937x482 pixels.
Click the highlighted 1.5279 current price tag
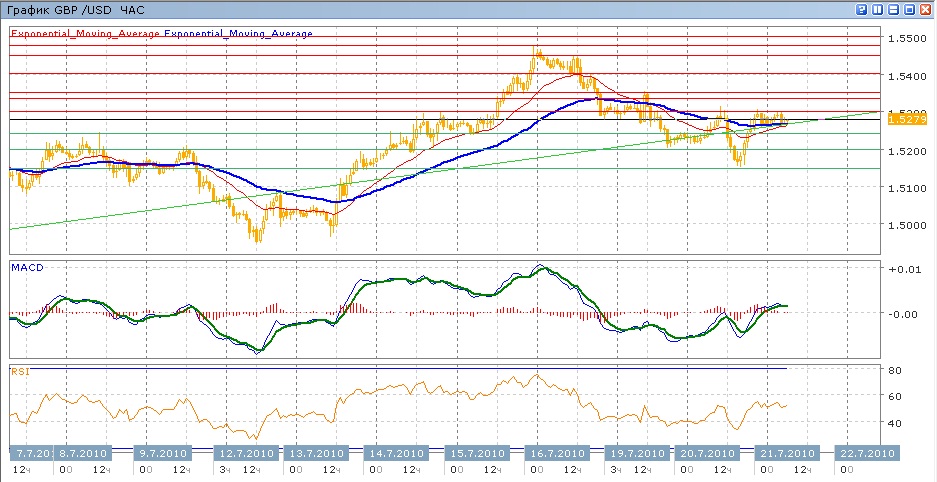coord(905,120)
